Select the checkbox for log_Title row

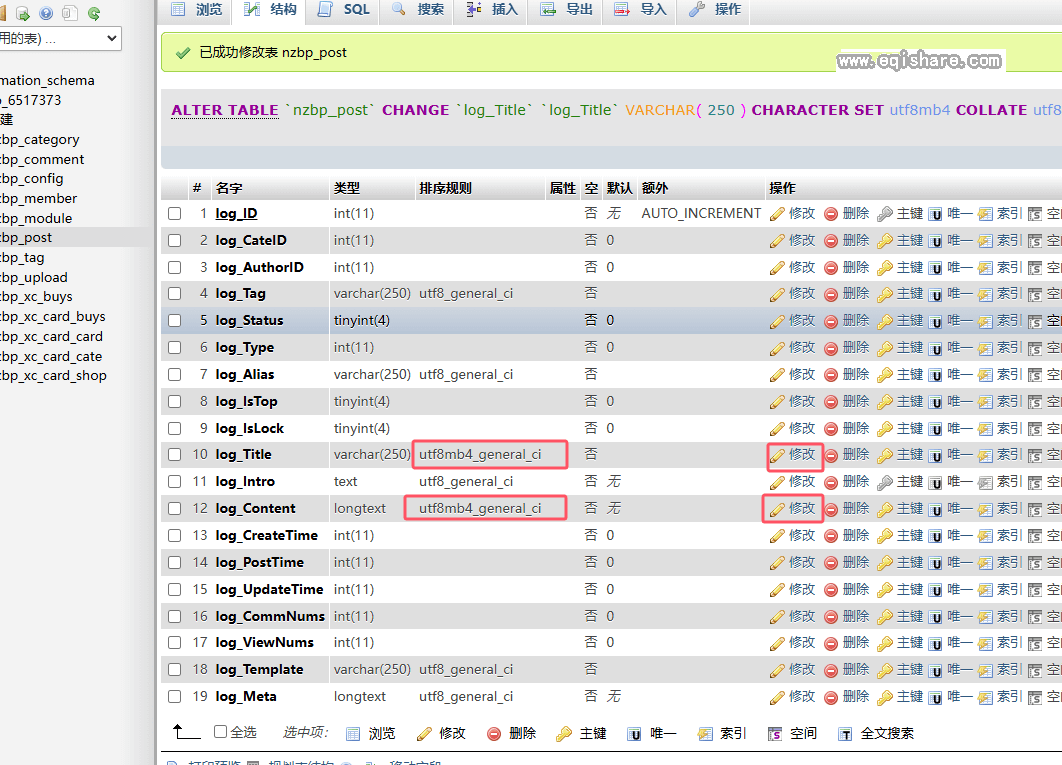tap(175, 454)
